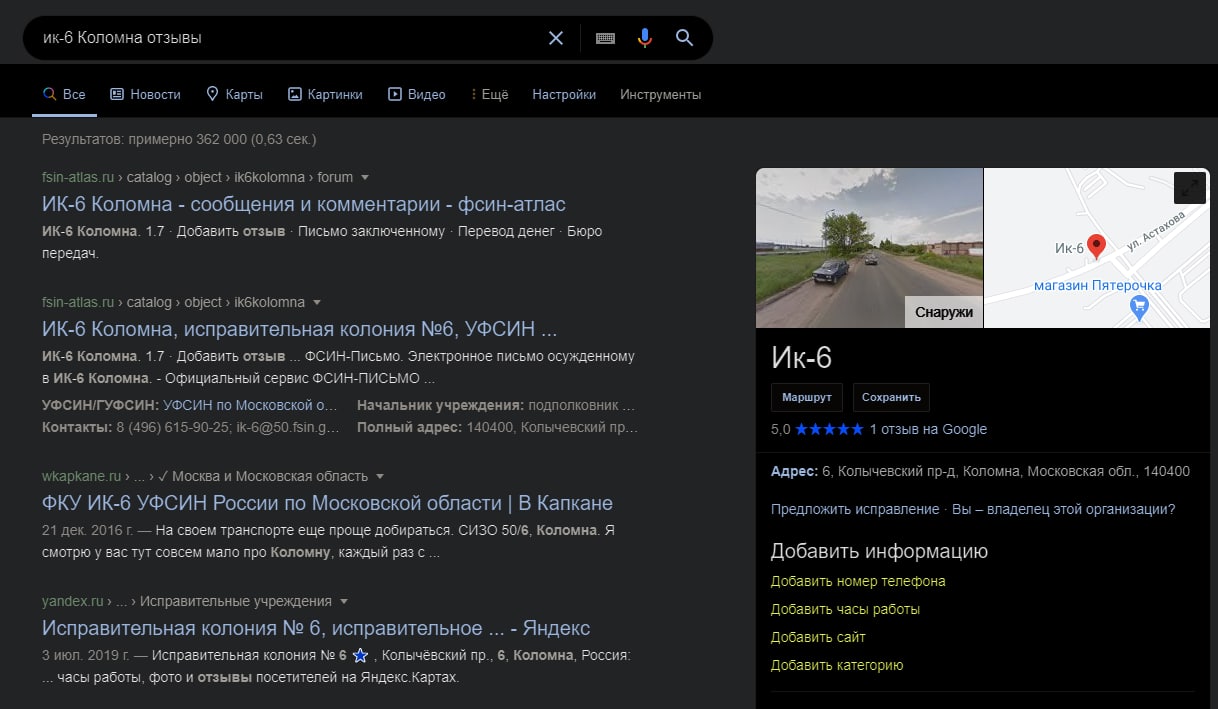The width and height of the screenshot is (1218, 709).
Task: Switch to the Карты tab
Action: [x=234, y=94]
